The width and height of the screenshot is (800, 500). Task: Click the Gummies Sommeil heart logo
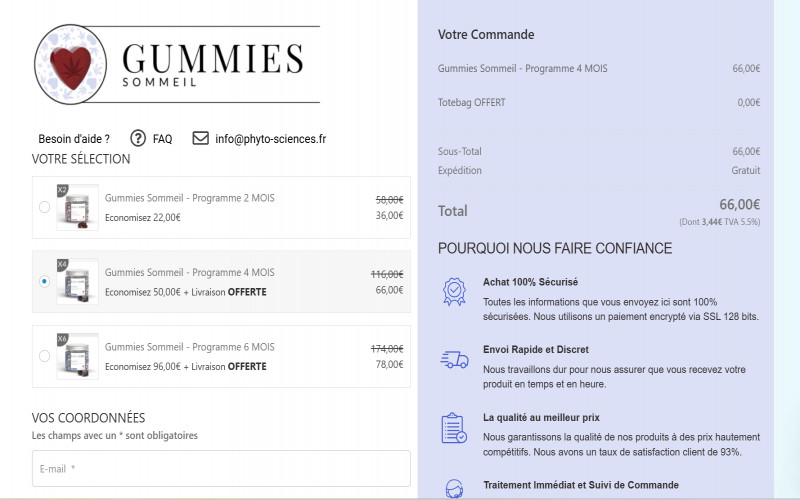[70, 64]
